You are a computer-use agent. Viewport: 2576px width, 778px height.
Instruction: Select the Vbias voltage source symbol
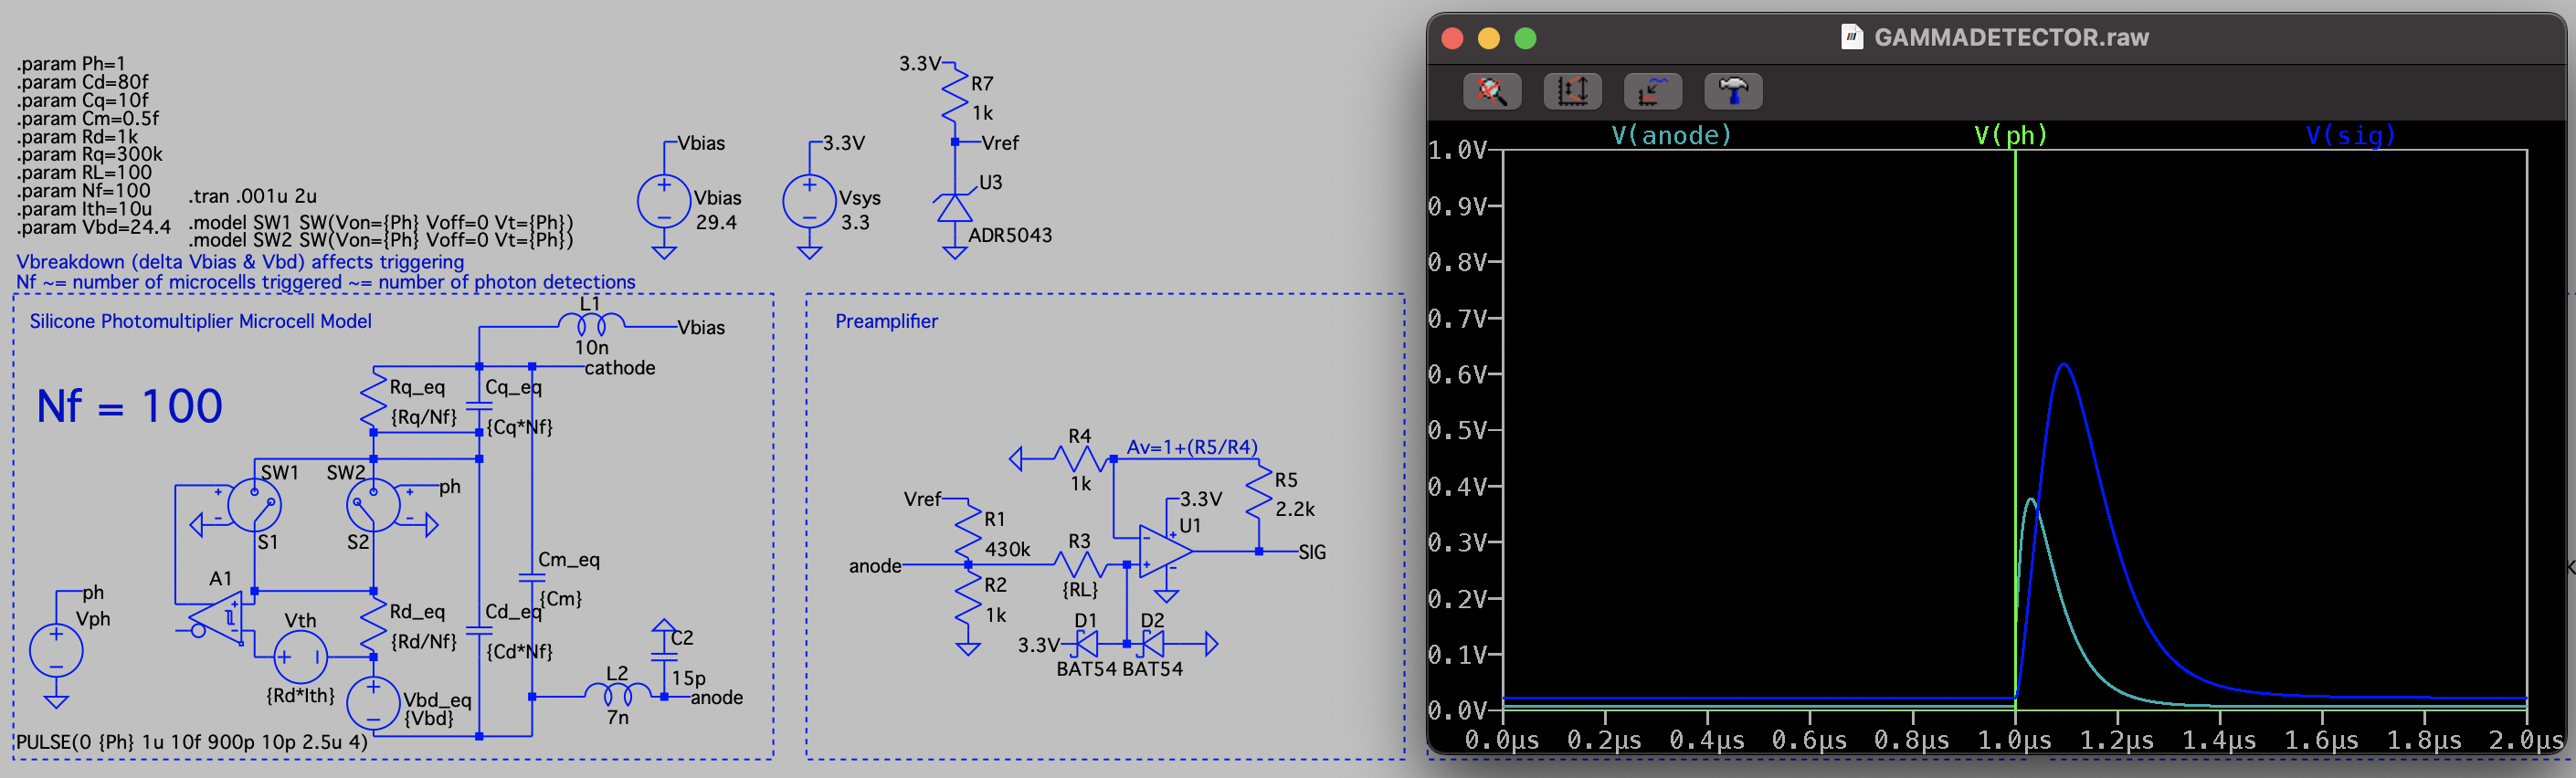pos(663,203)
